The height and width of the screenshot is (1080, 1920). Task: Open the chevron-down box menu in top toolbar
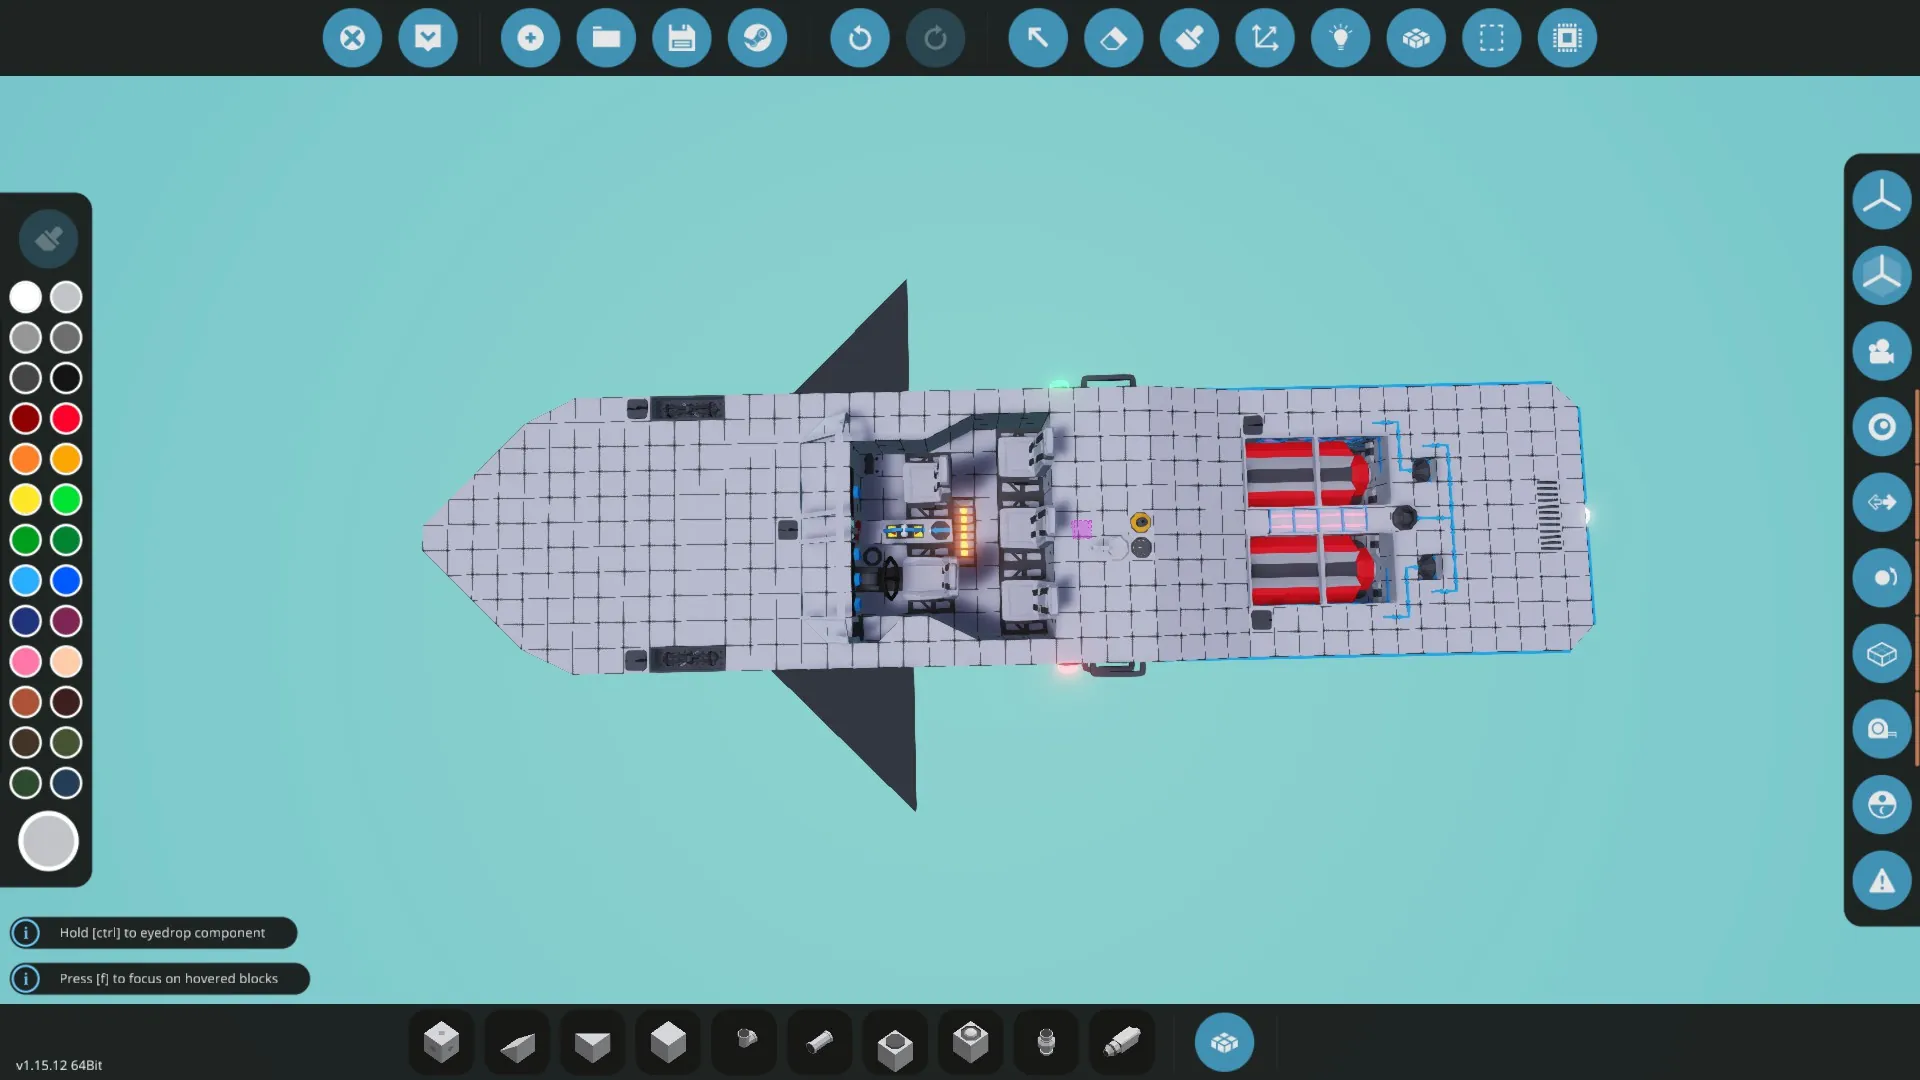pyautogui.click(x=428, y=38)
